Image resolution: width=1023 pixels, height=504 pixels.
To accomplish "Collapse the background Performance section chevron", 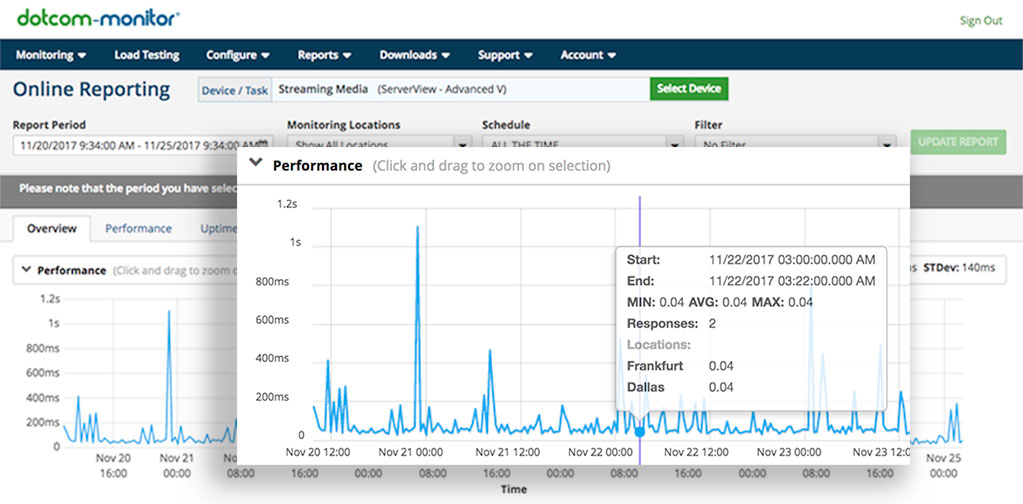I will 26,269.
